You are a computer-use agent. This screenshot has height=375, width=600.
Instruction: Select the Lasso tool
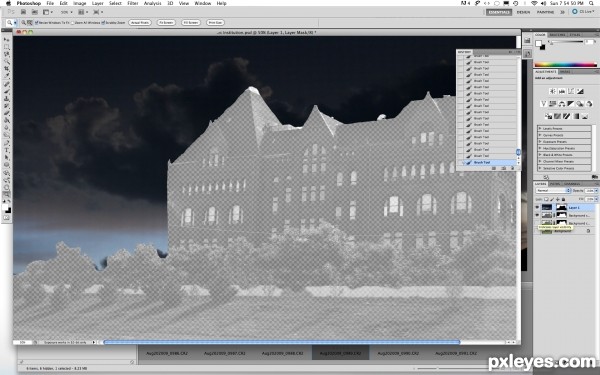[7, 54]
